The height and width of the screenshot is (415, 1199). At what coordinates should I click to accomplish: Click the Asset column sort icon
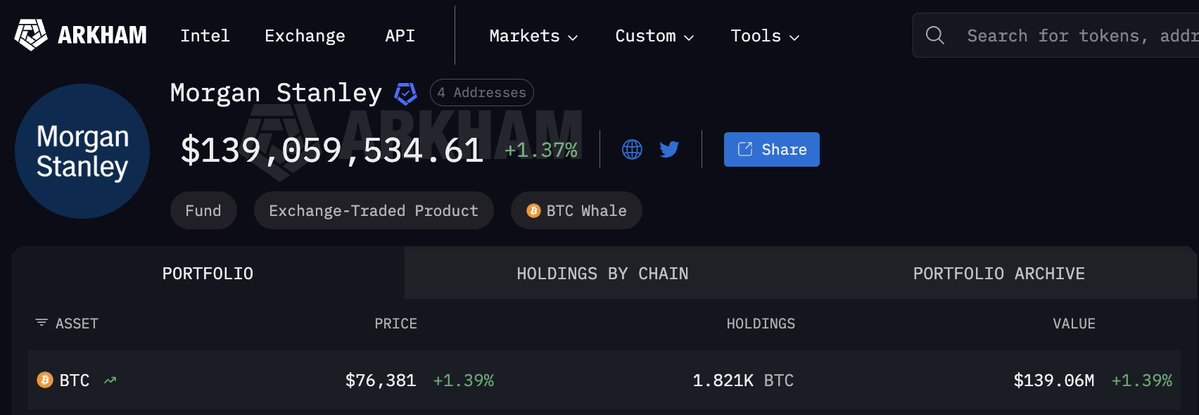point(41,323)
